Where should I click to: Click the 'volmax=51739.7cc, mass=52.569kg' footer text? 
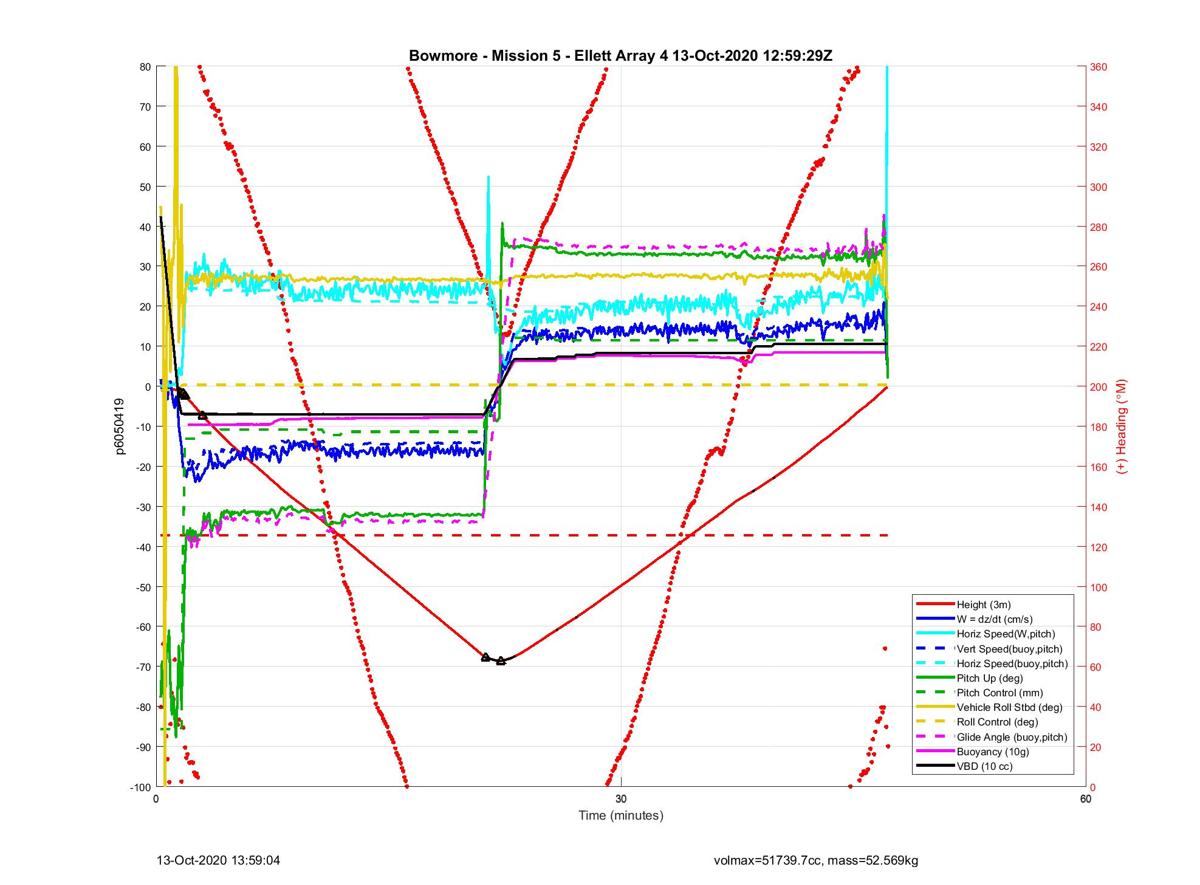[x=816, y=860]
